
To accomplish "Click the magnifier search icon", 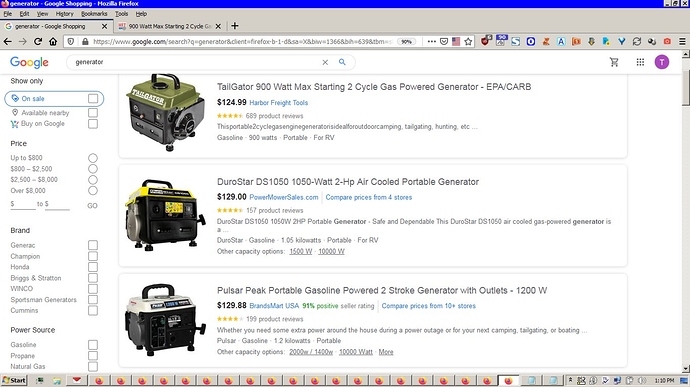I will coord(342,62).
